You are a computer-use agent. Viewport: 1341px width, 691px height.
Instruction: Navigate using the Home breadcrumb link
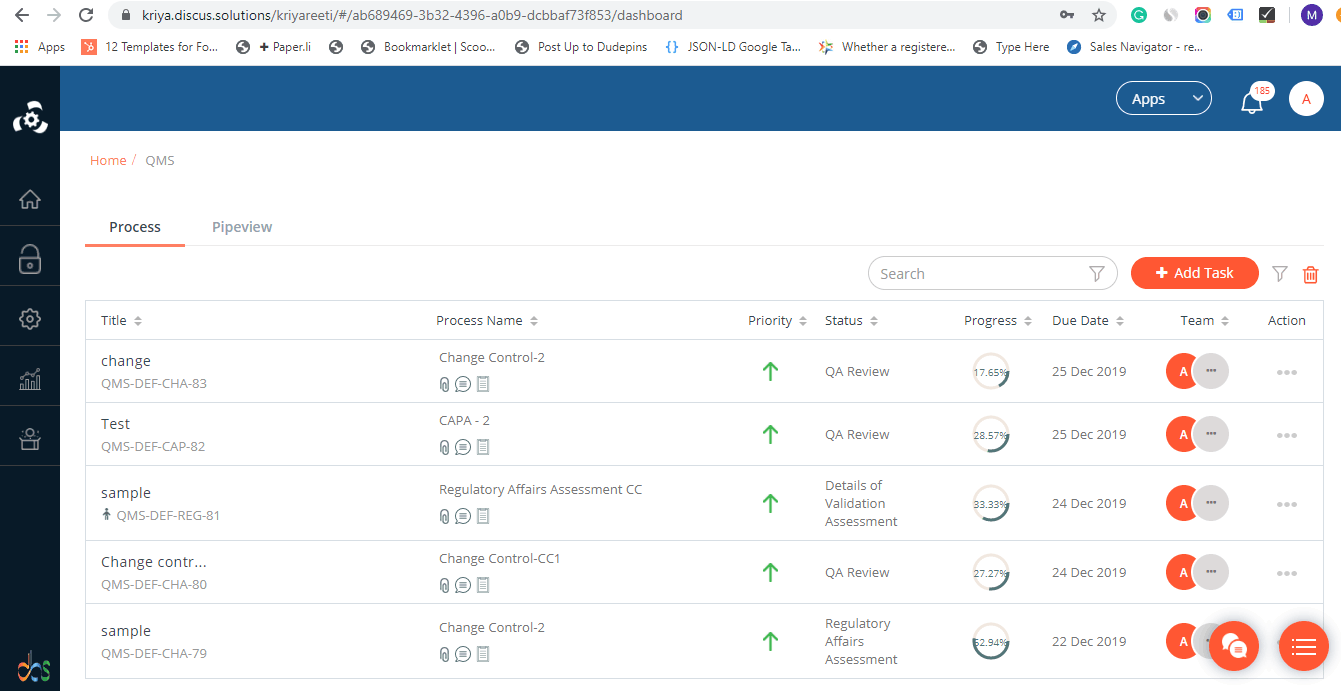click(x=108, y=160)
